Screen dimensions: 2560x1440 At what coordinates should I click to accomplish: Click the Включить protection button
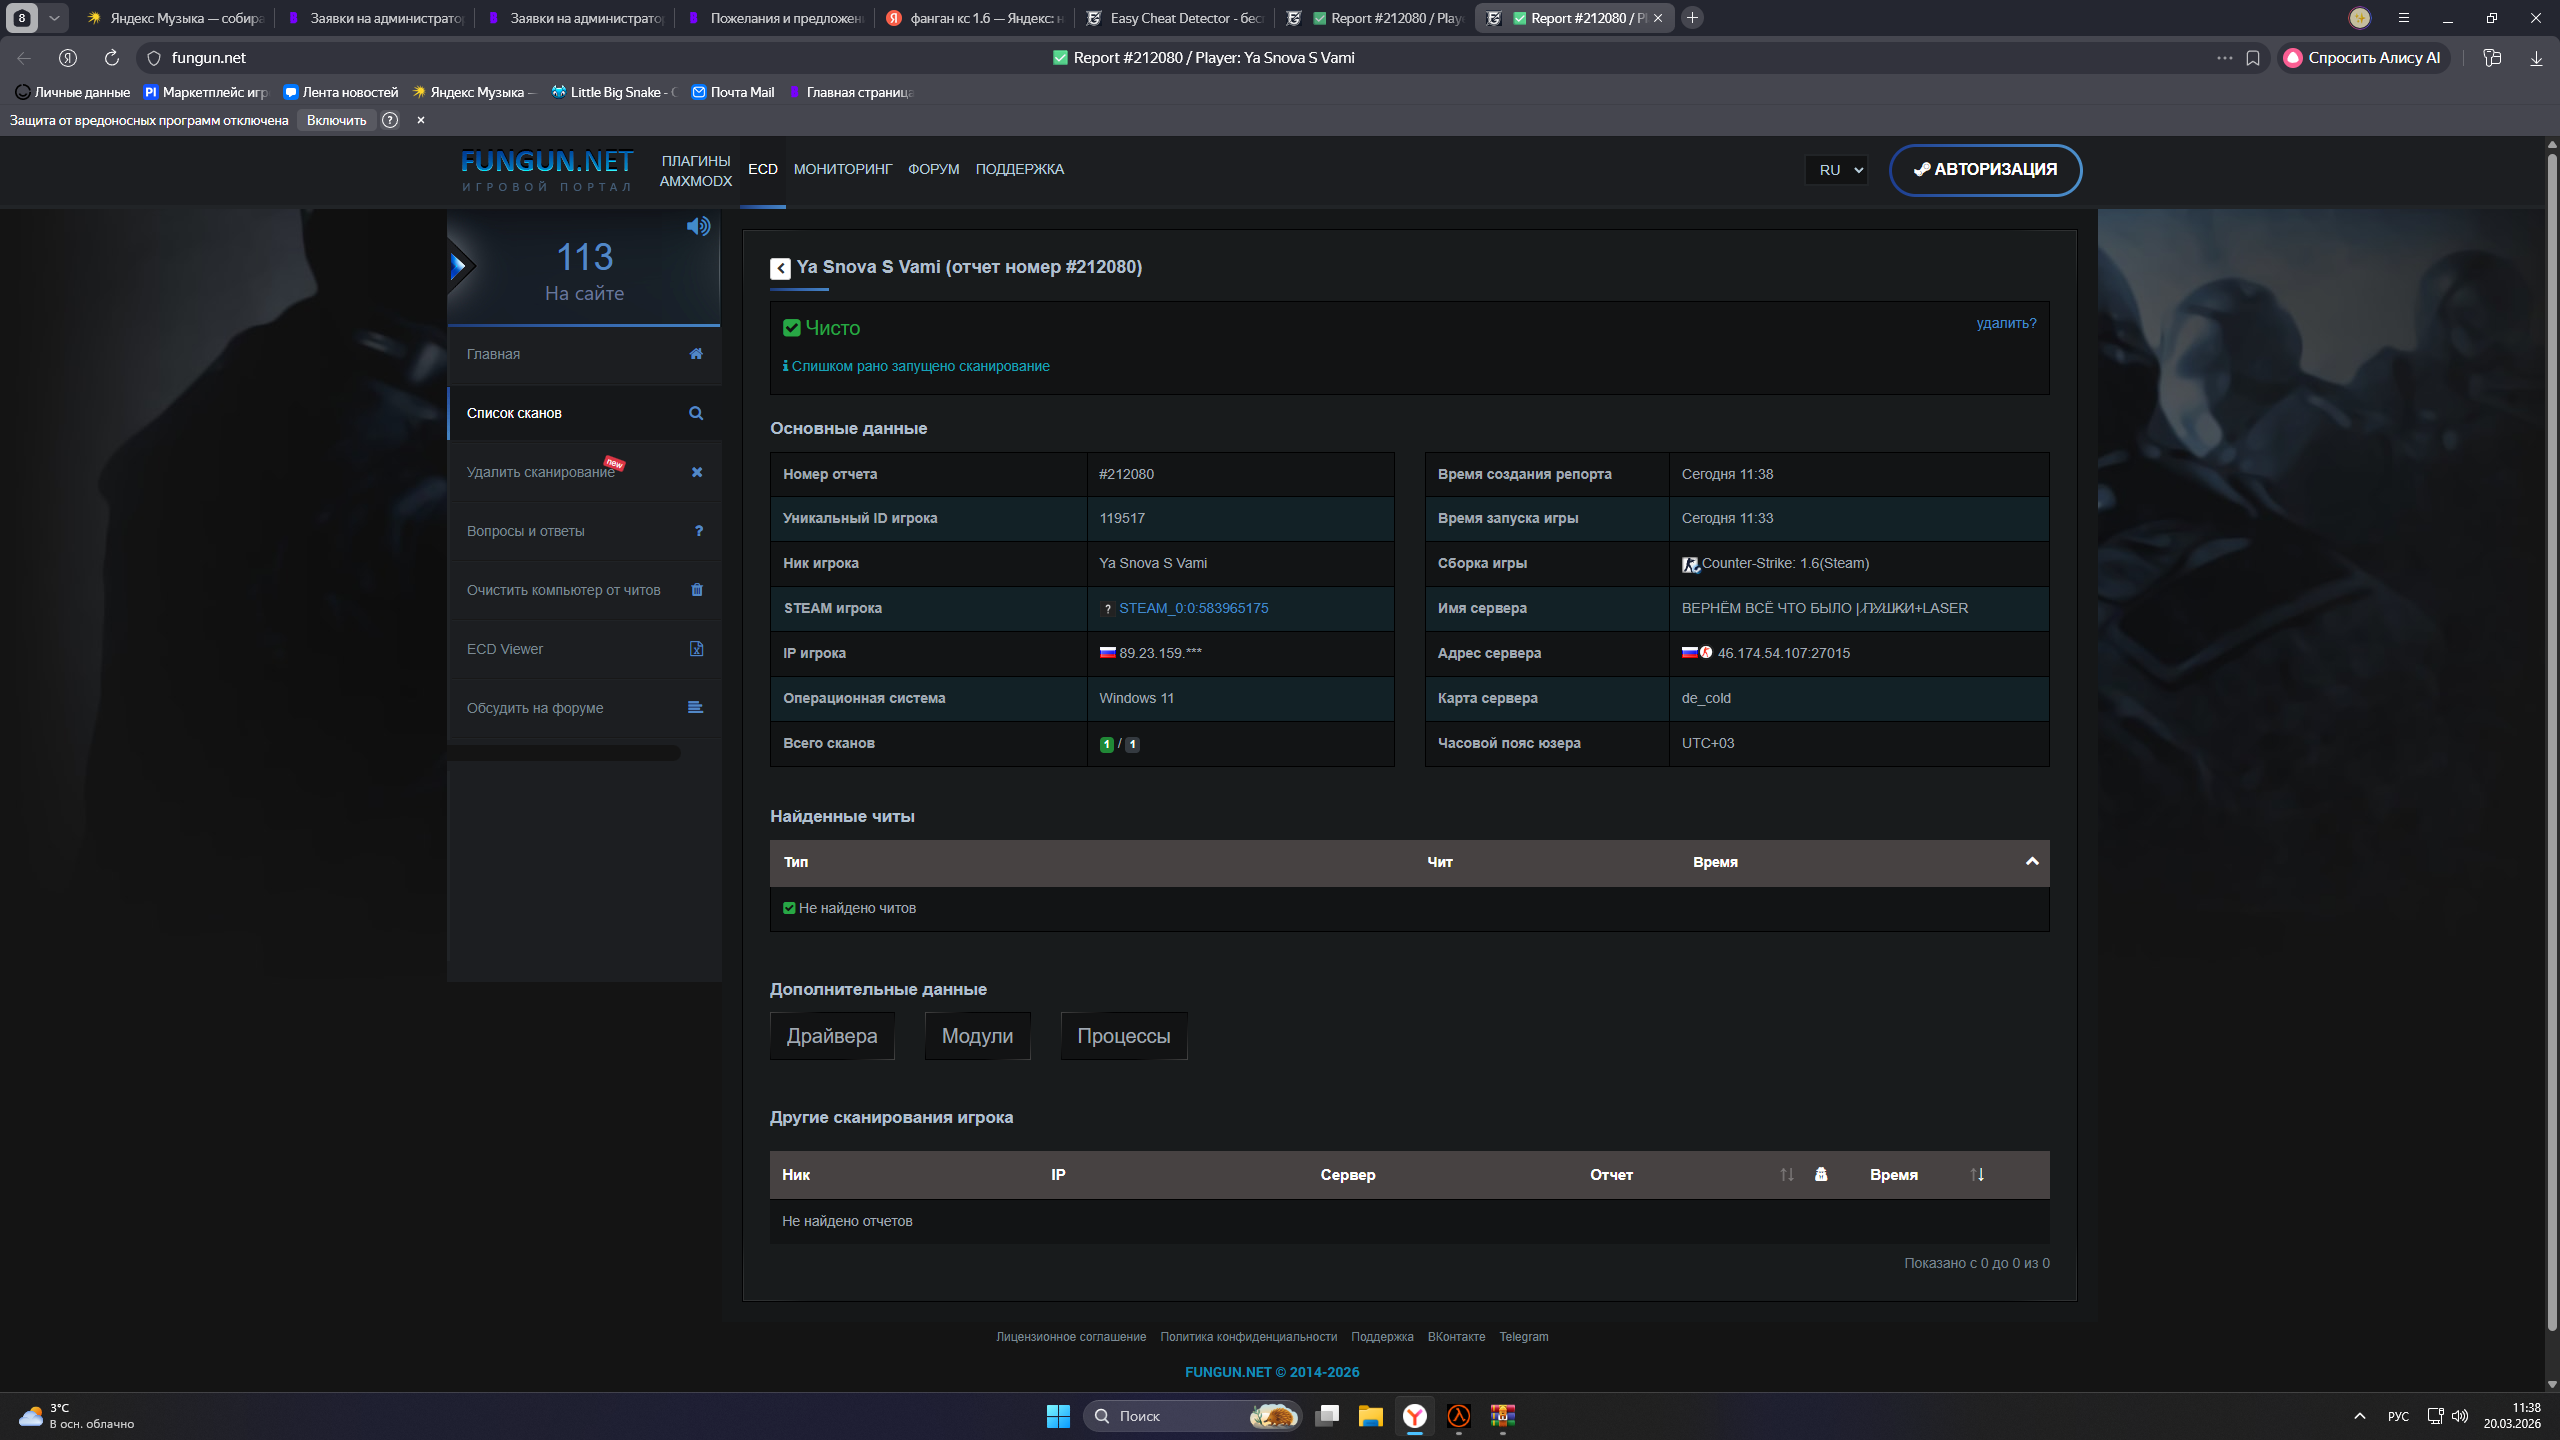[x=336, y=120]
